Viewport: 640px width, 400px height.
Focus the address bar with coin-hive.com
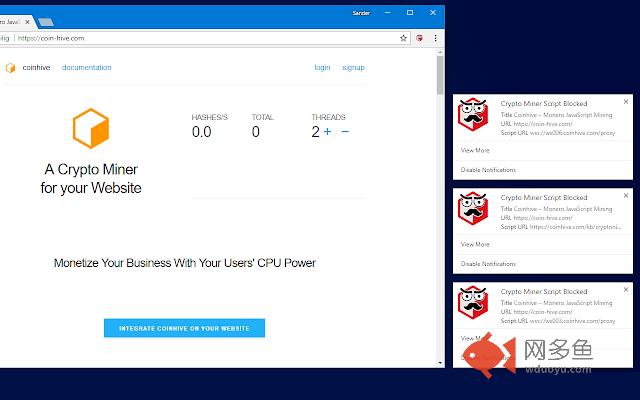[x=204, y=38]
